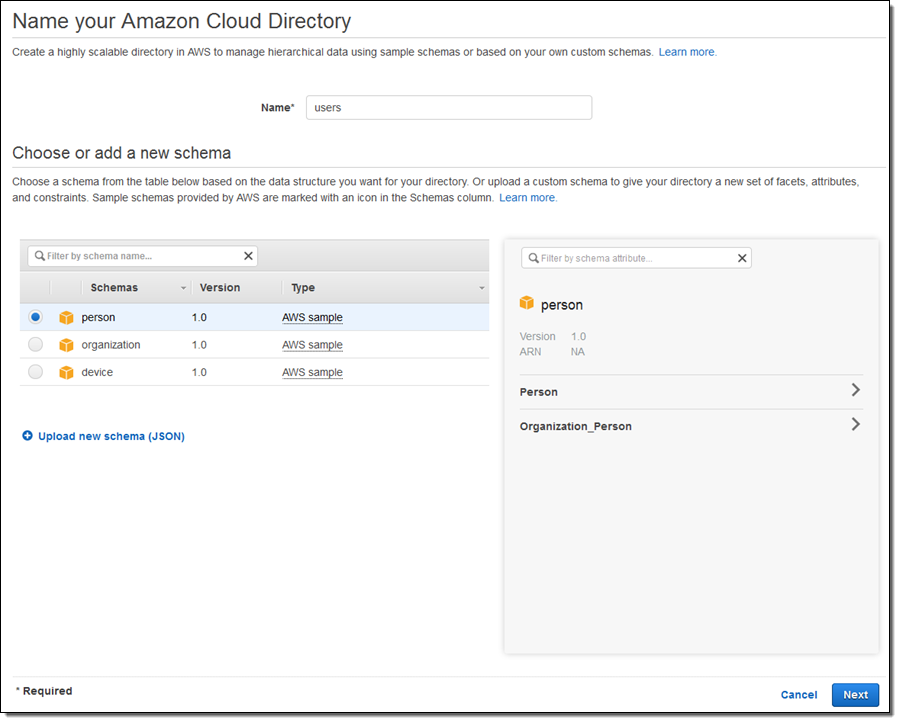Open Upload new schema (JSON) link
Image resolution: width=900 pixels, height=723 pixels.
[111, 436]
